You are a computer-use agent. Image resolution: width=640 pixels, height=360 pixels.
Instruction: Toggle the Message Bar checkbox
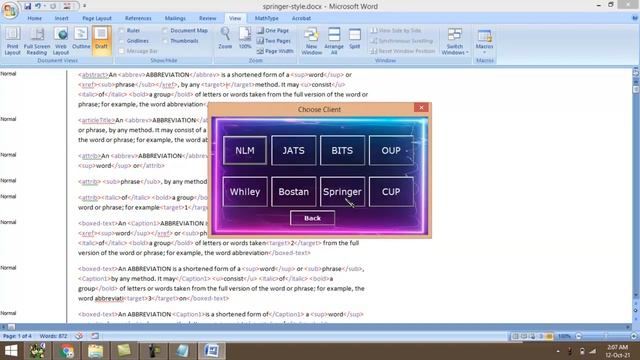(x=122, y=51)
